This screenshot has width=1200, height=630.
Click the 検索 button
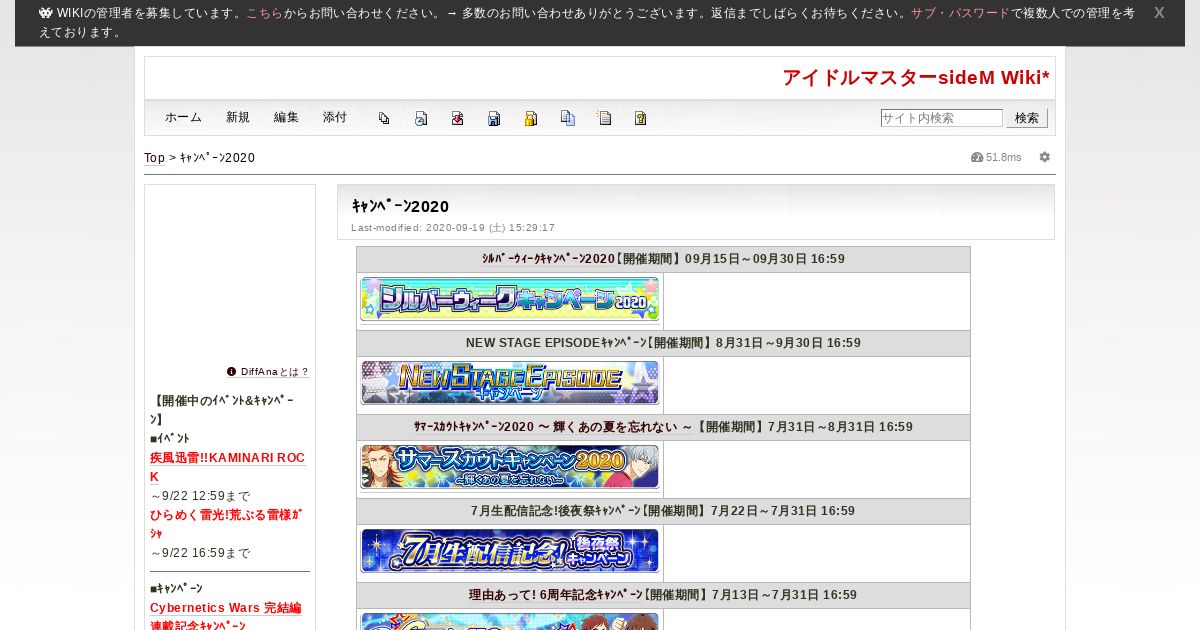pyautogui.click(x=1027, y=118)
